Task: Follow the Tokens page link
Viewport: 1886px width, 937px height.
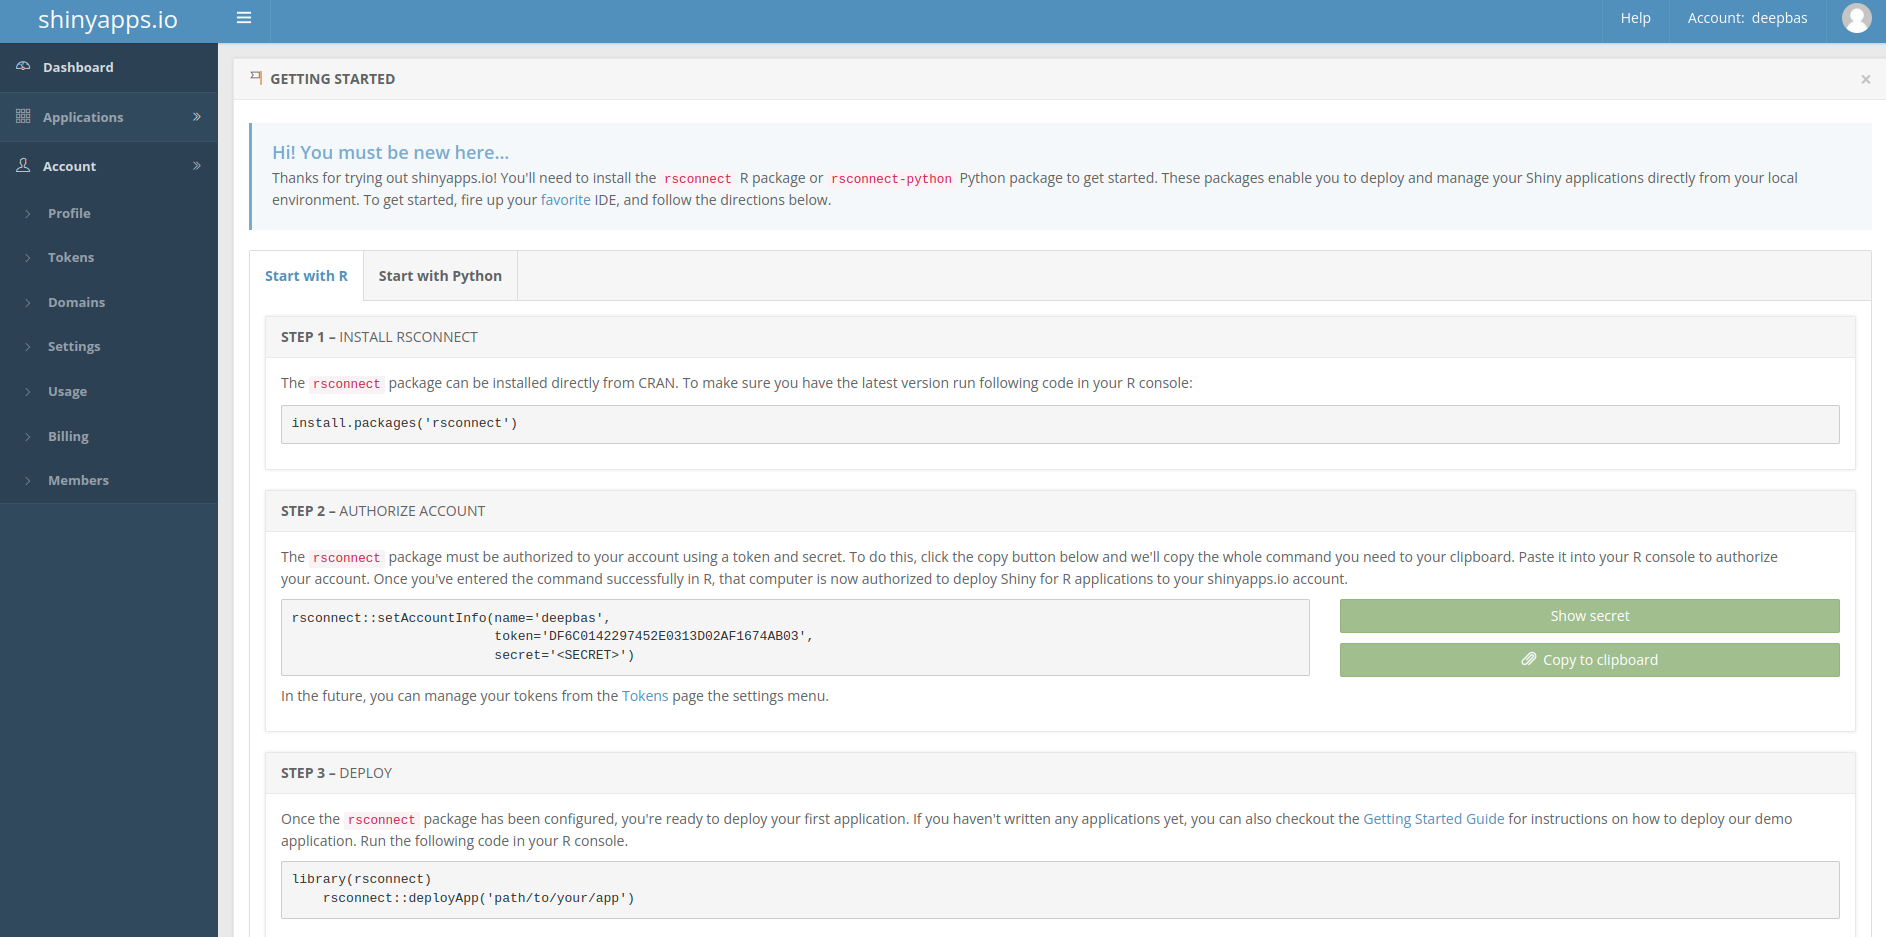Action: (x=645, y=696)
